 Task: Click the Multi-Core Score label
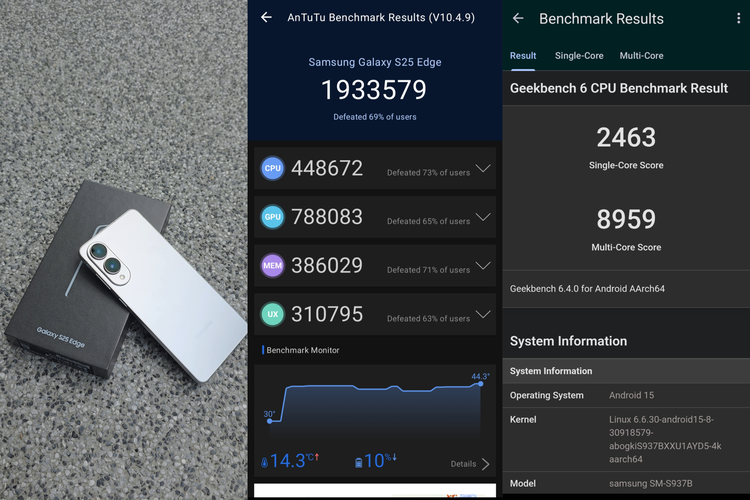tap(626, 247)
